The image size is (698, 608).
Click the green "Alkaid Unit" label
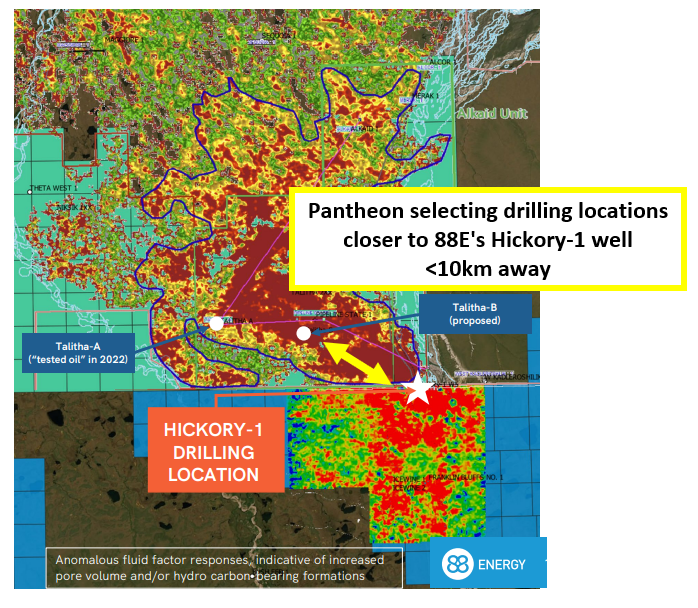coord(492,113)
